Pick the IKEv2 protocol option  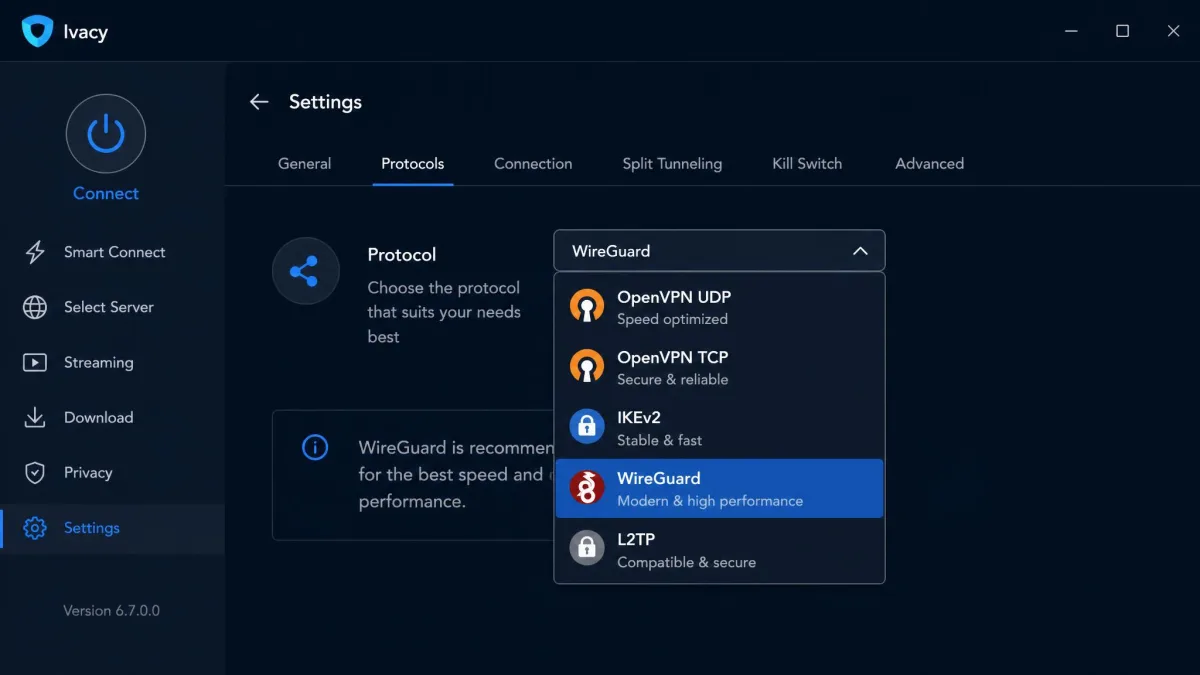click(x=719, y=428)
